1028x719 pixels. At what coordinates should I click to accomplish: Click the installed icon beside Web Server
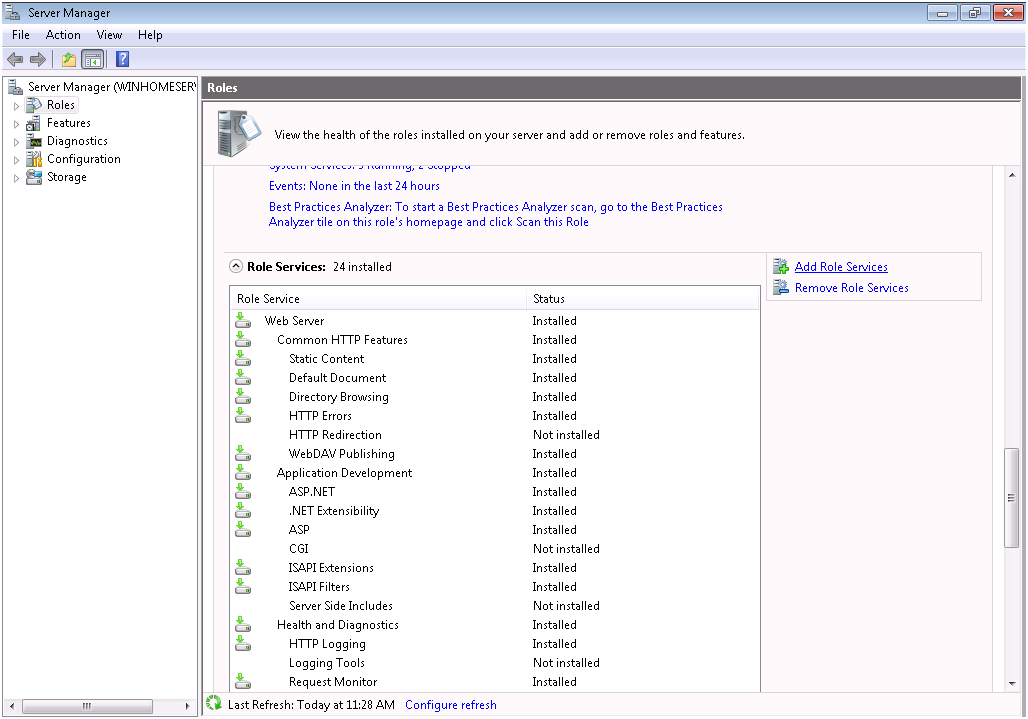pyautogui.click(x=243, y=321)
